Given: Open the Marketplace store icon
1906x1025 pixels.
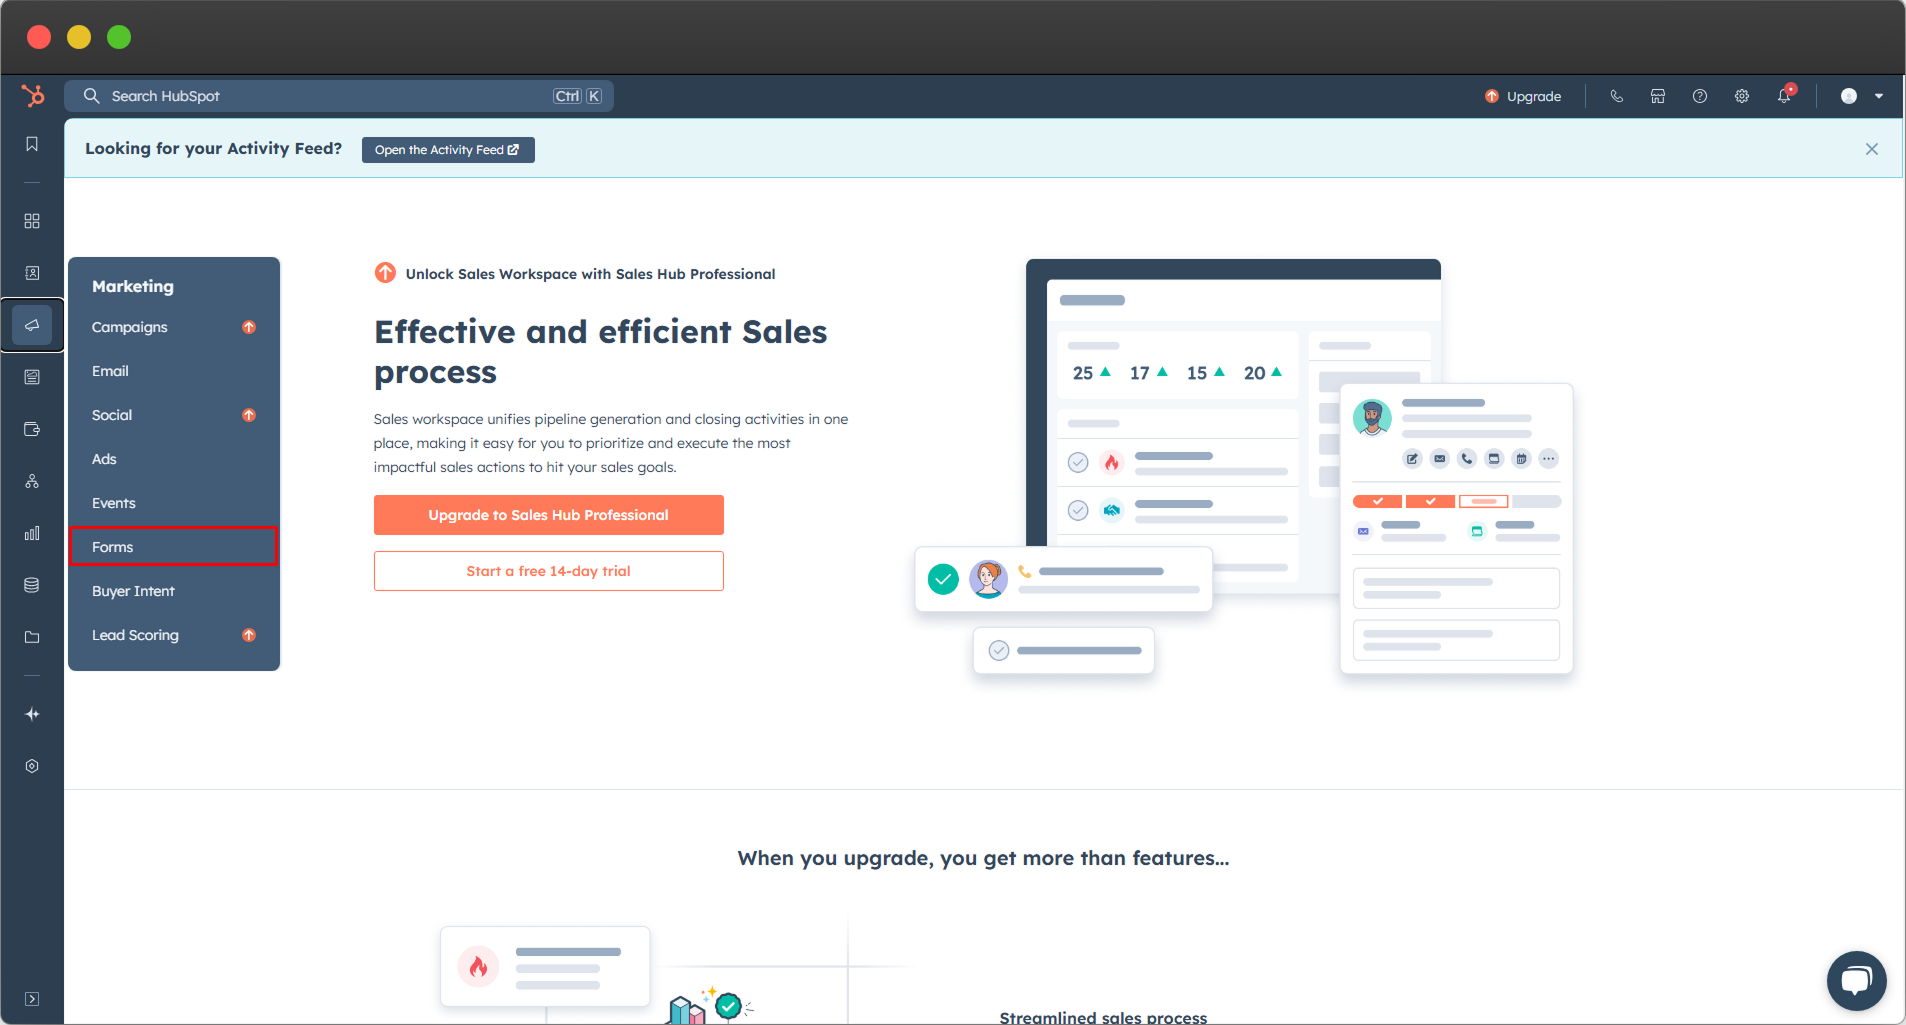Looking at the screenshot, I should [1658, 96].
